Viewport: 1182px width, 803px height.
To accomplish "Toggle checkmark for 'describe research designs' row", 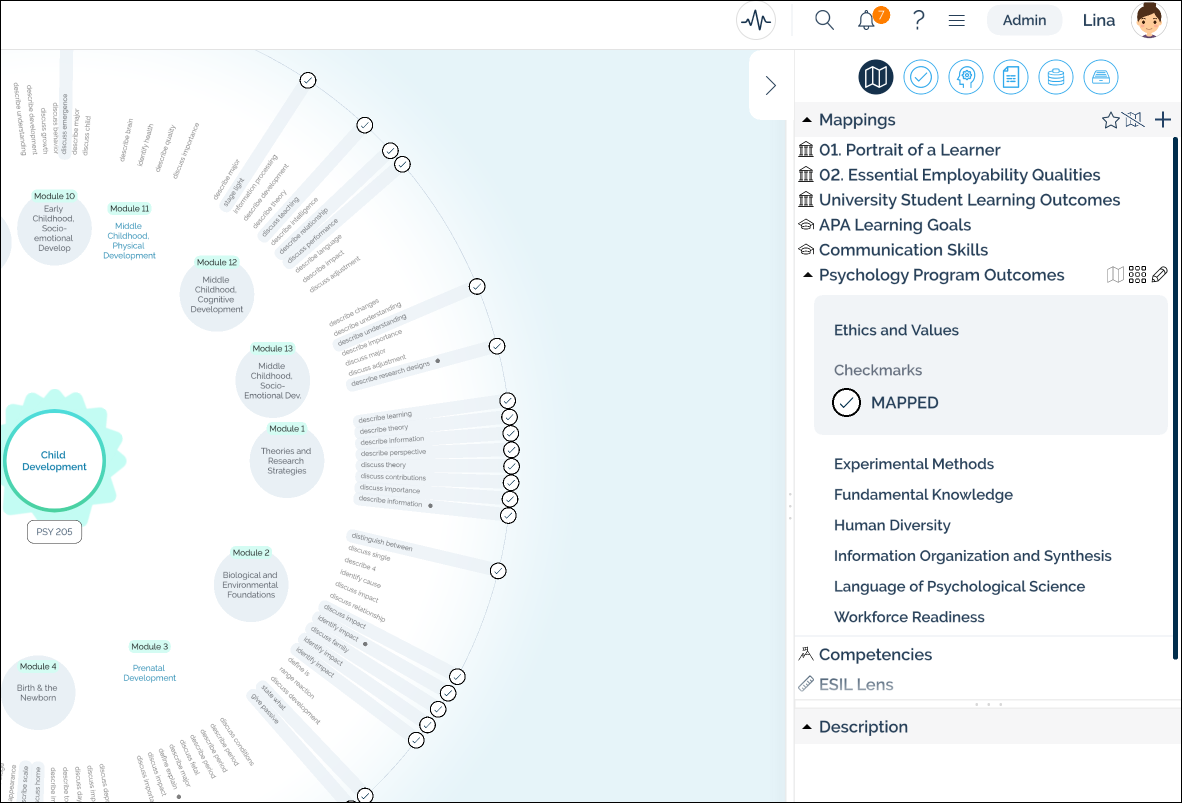I will pos(497,346).
